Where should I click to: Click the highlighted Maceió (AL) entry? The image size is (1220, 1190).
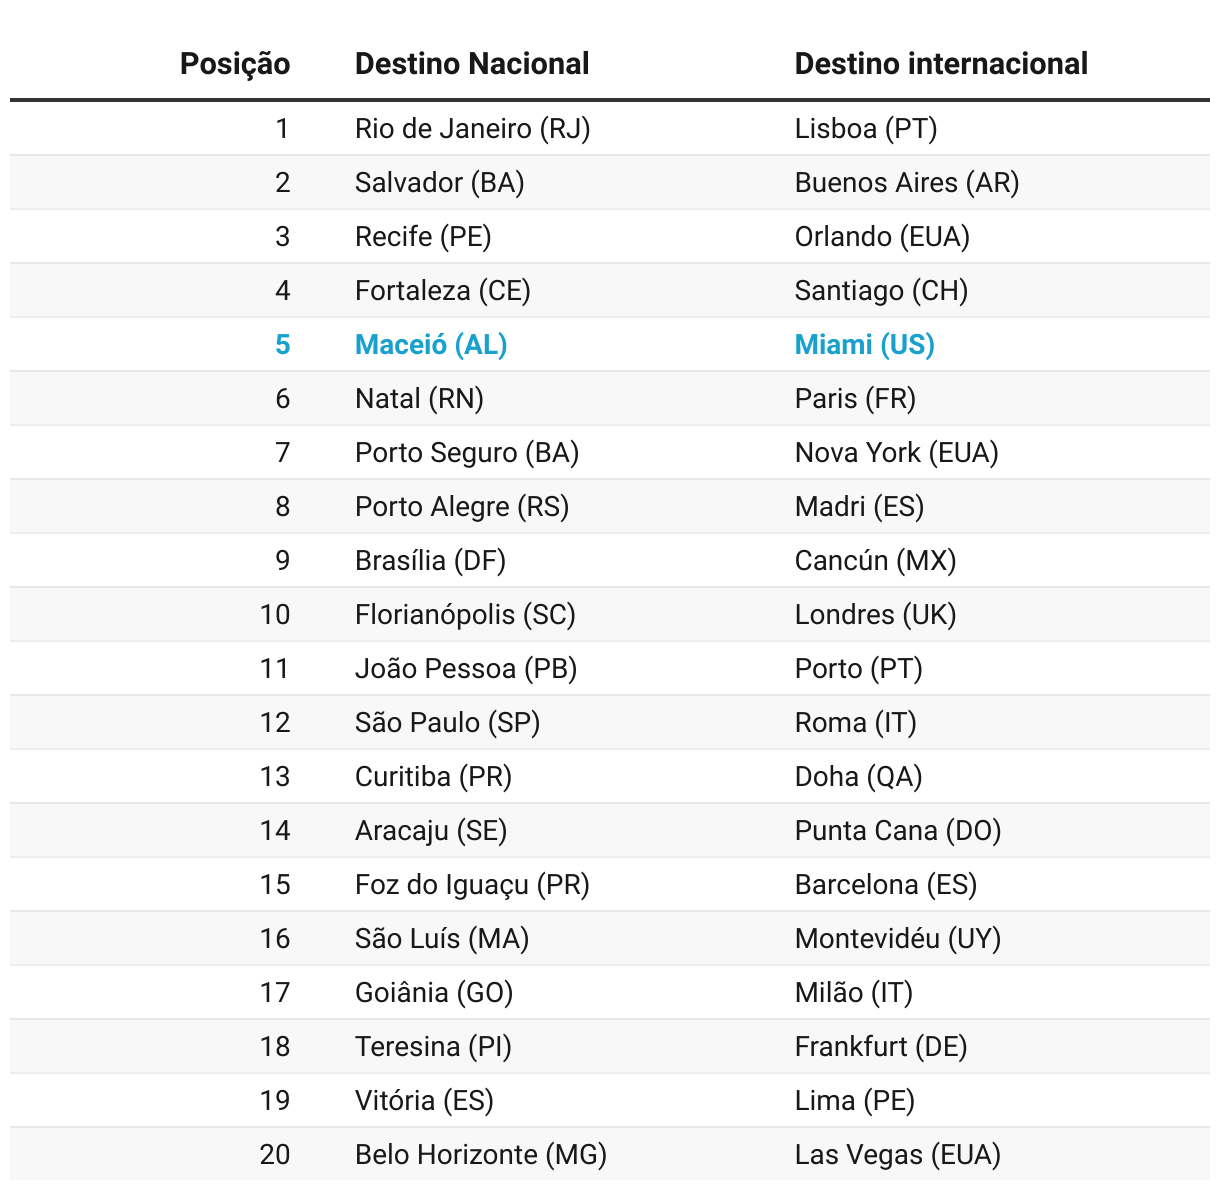coord(431,345)
